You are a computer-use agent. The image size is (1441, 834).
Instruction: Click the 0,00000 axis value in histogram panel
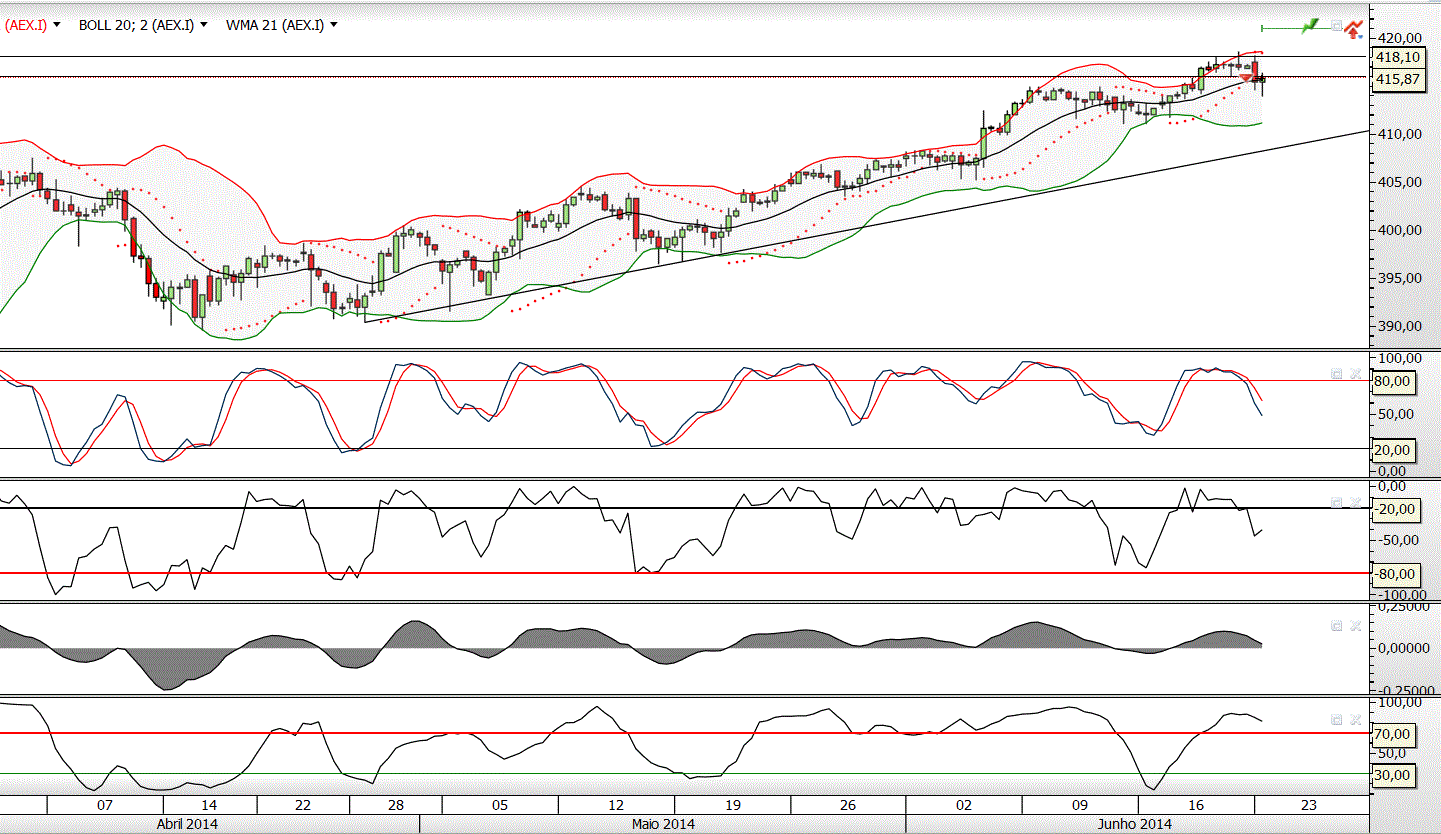coord(1404,648)
